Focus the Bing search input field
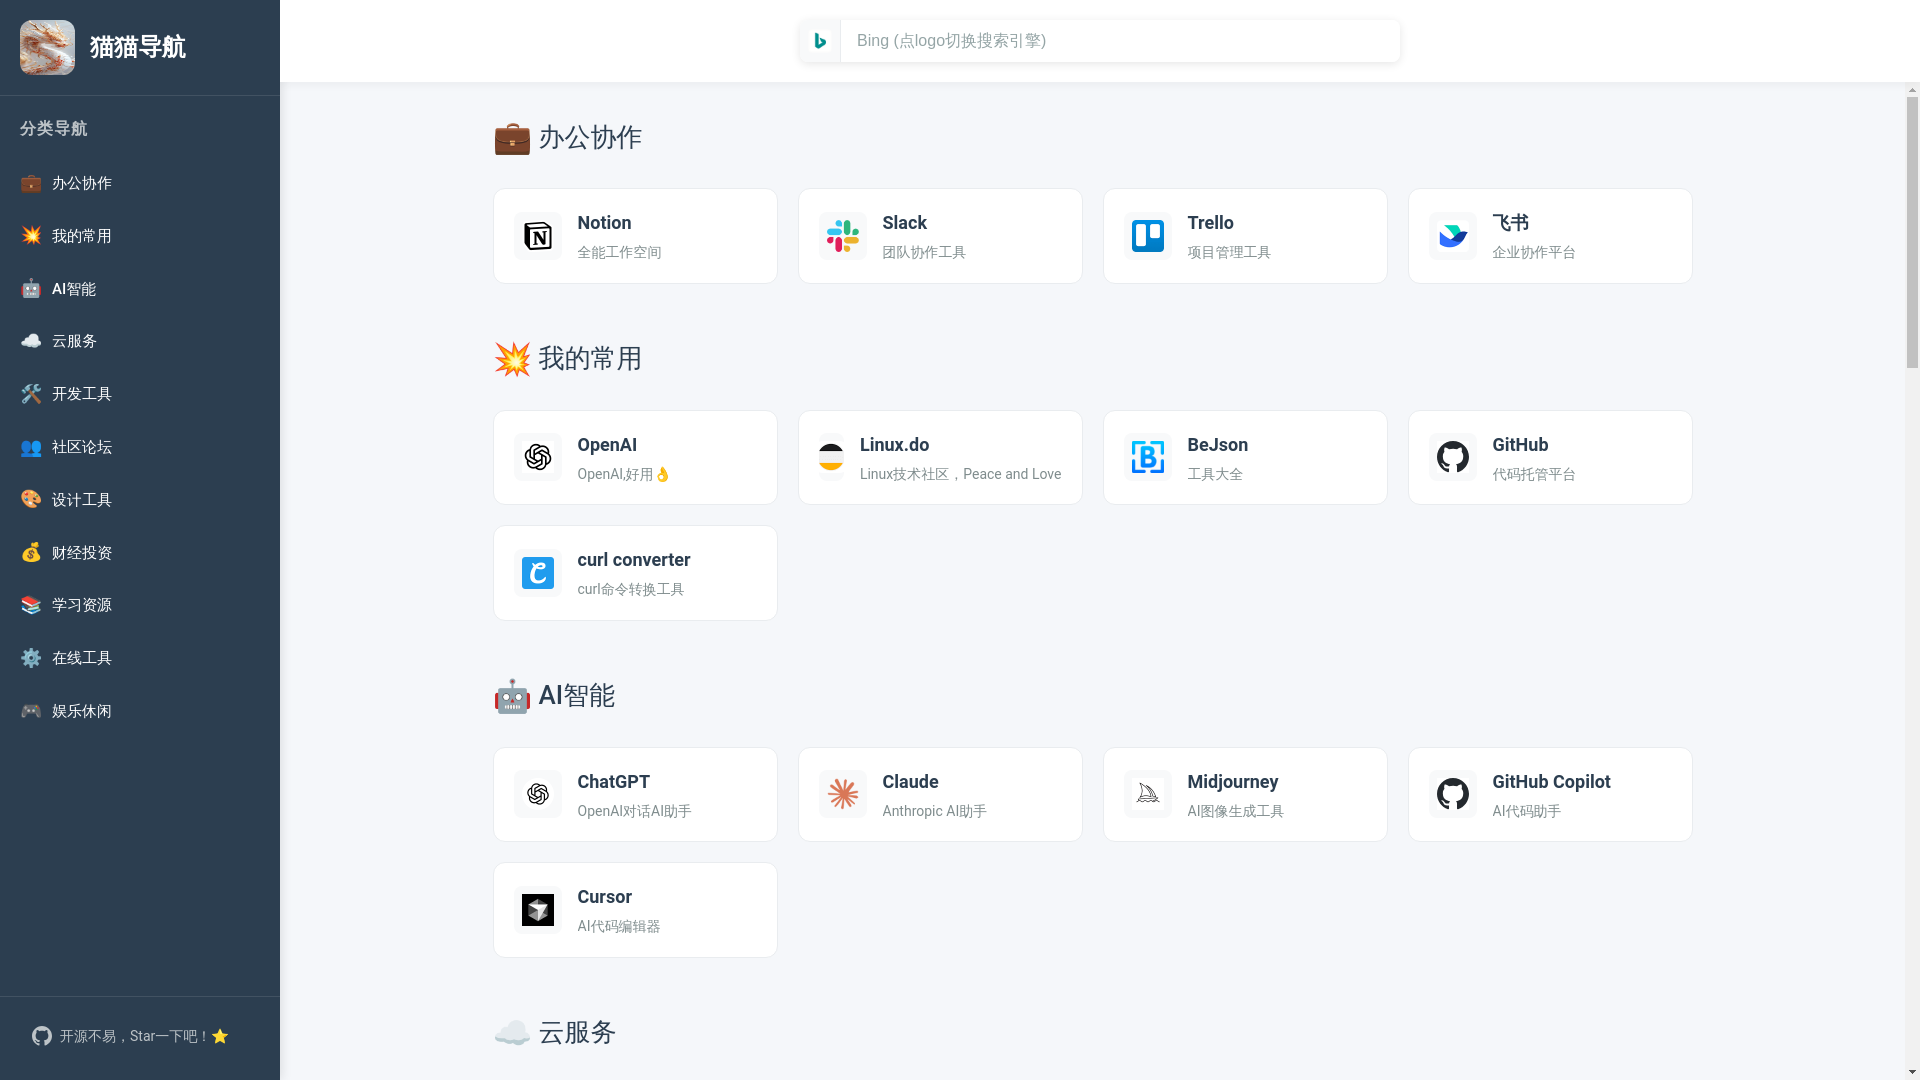1920x1080 pixels. (x=1120, y=41)
